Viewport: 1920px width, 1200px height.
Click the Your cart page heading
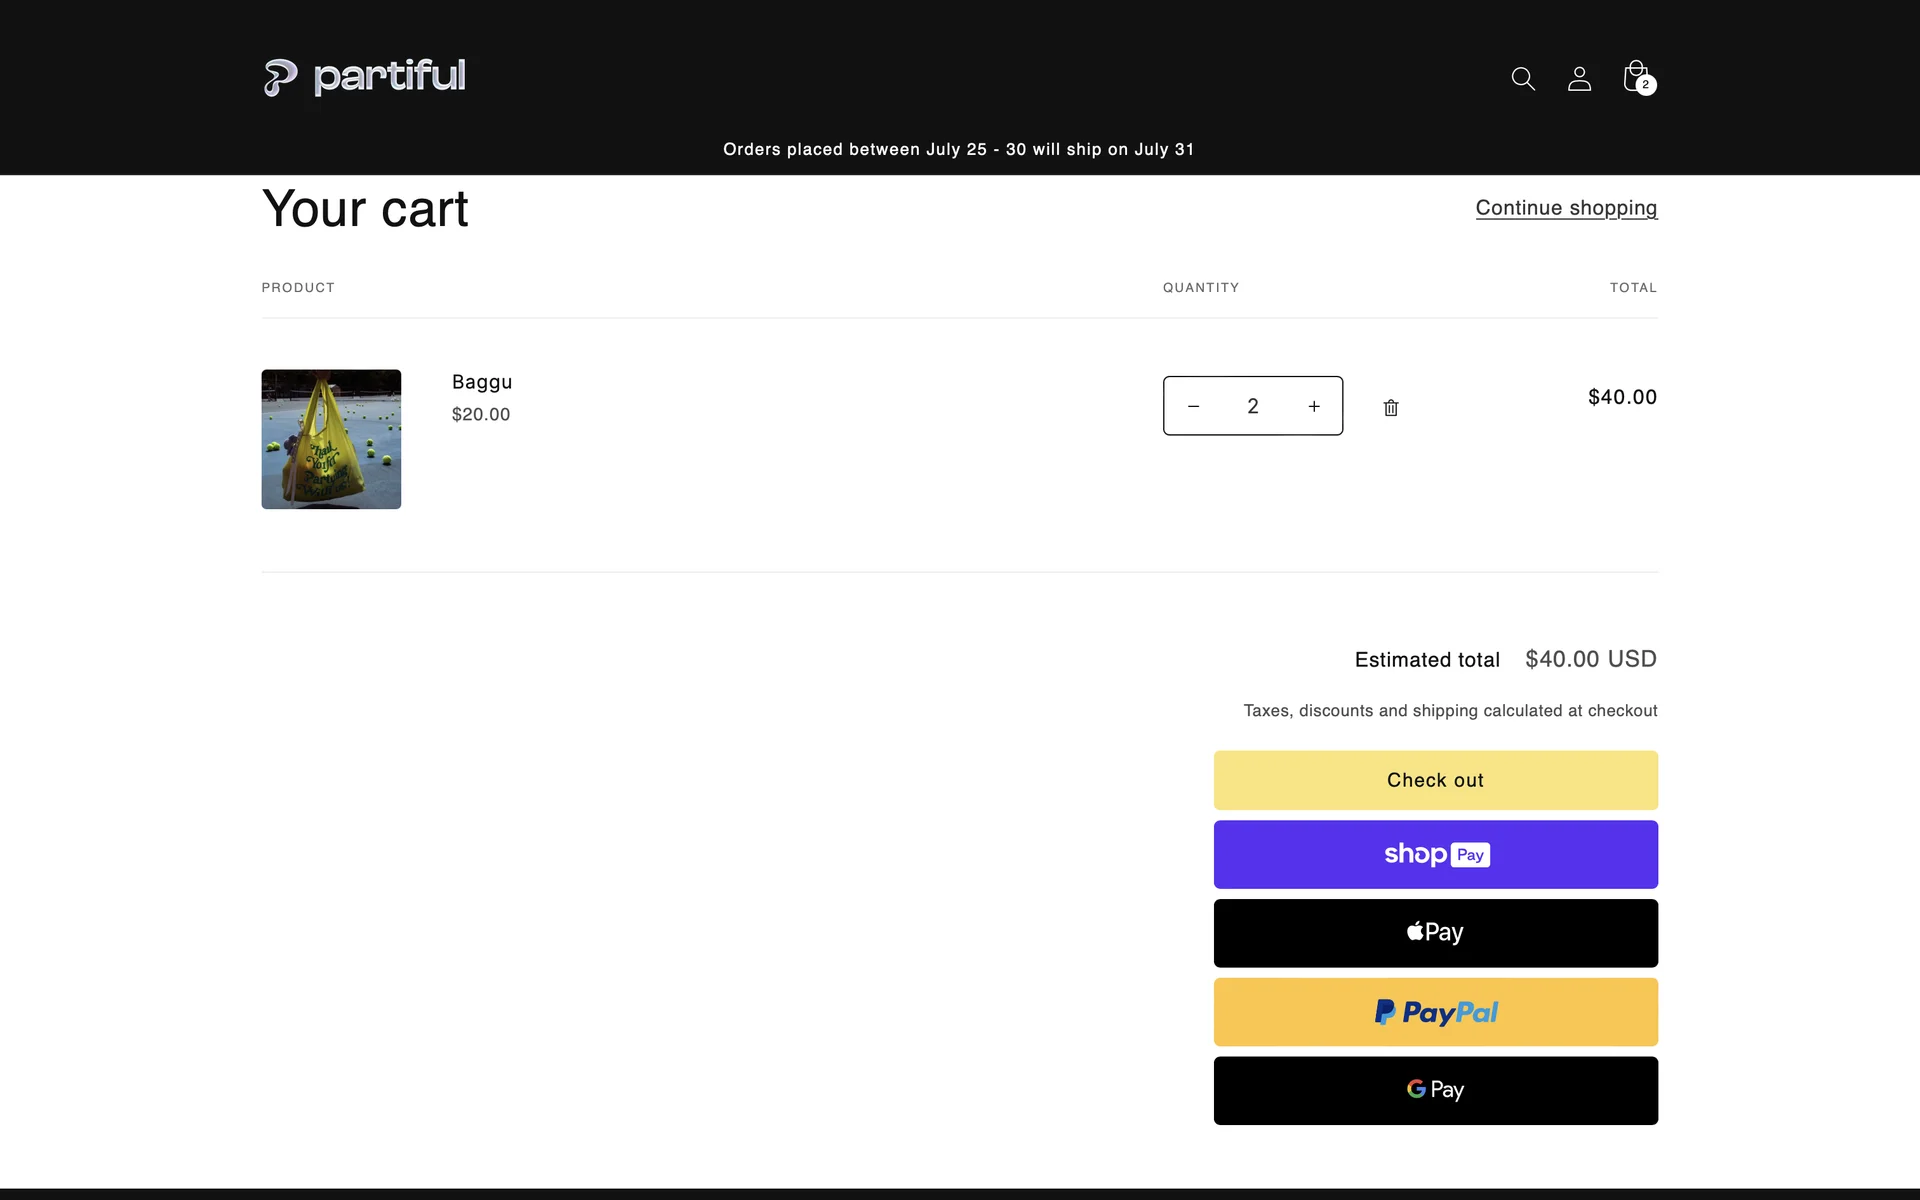365,209
